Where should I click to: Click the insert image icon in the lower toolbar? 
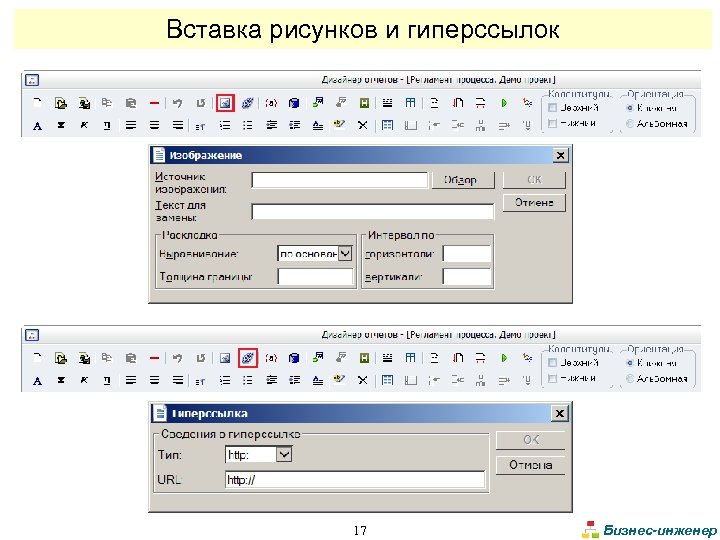tap(225, 358)
